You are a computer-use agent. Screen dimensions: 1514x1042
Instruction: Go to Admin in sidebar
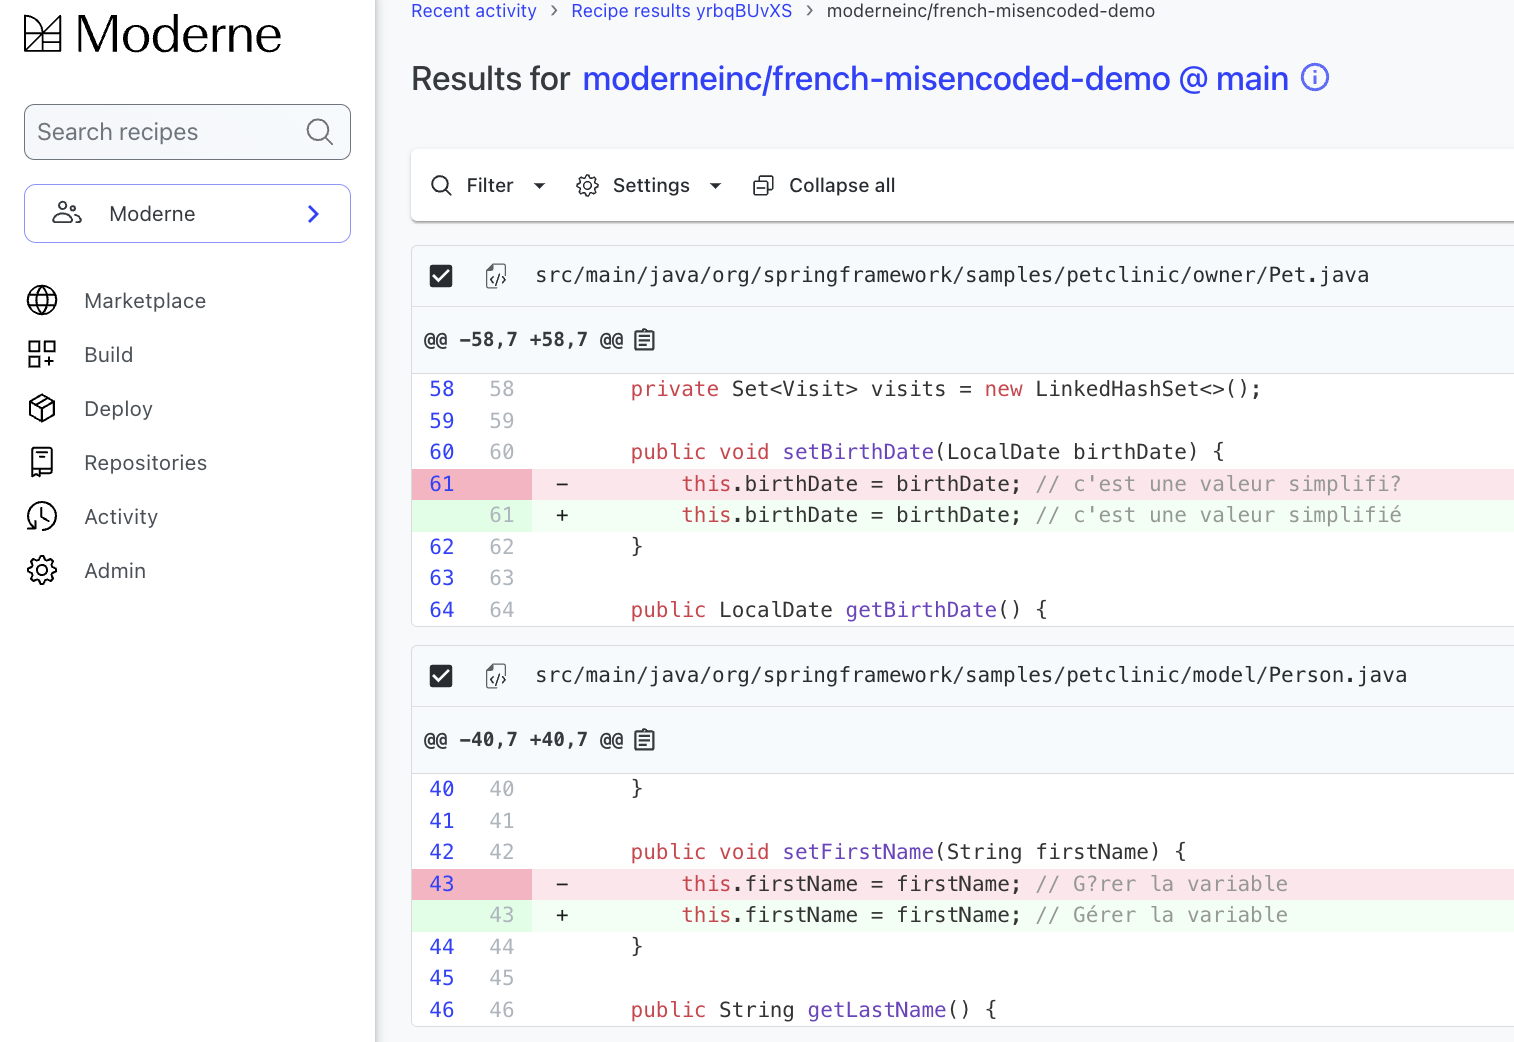click(115, 571)
